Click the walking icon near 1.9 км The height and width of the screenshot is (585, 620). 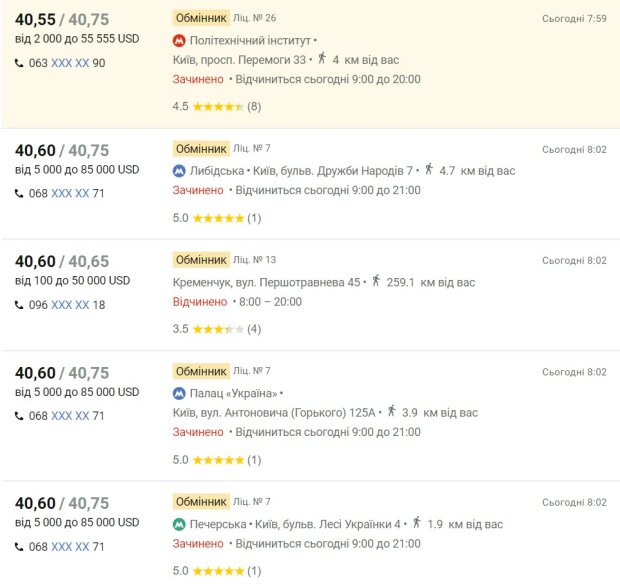(x=416, y=522)
